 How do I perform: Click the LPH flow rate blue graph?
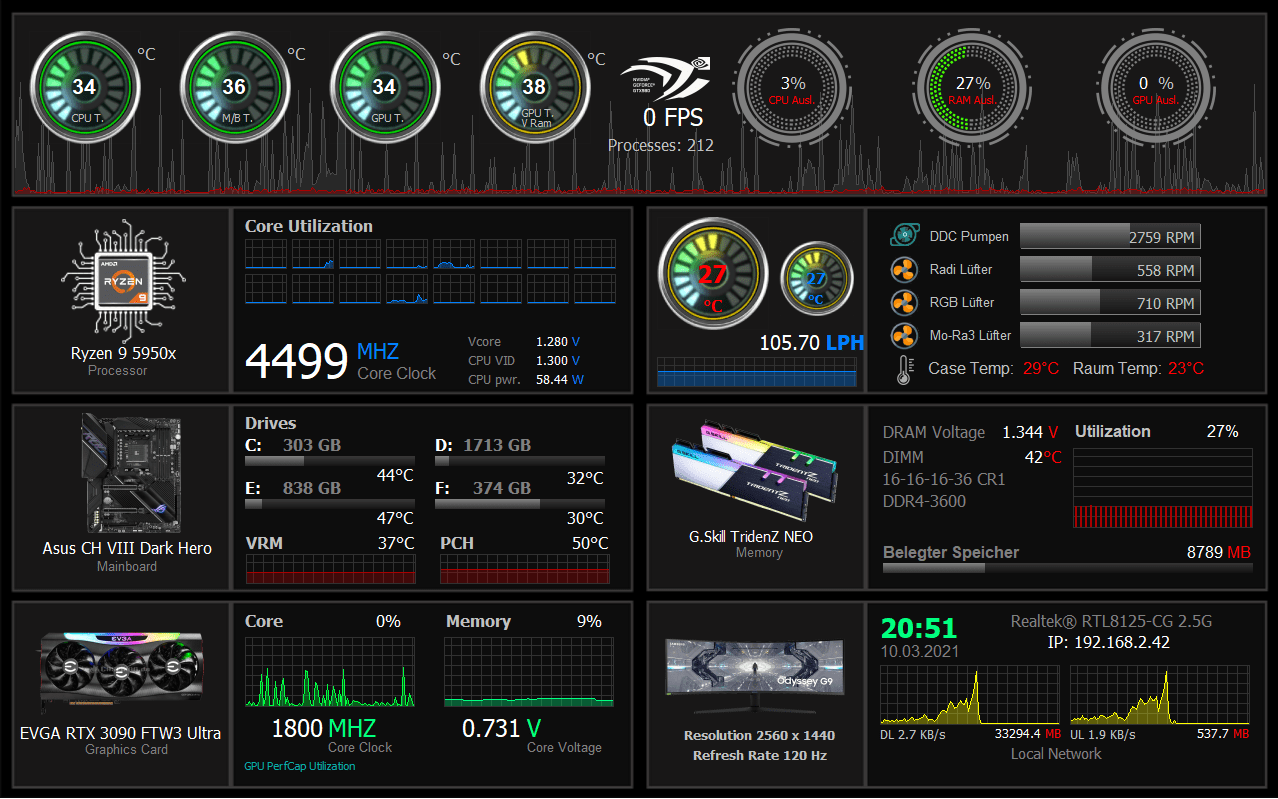click(x=757, y=372)
